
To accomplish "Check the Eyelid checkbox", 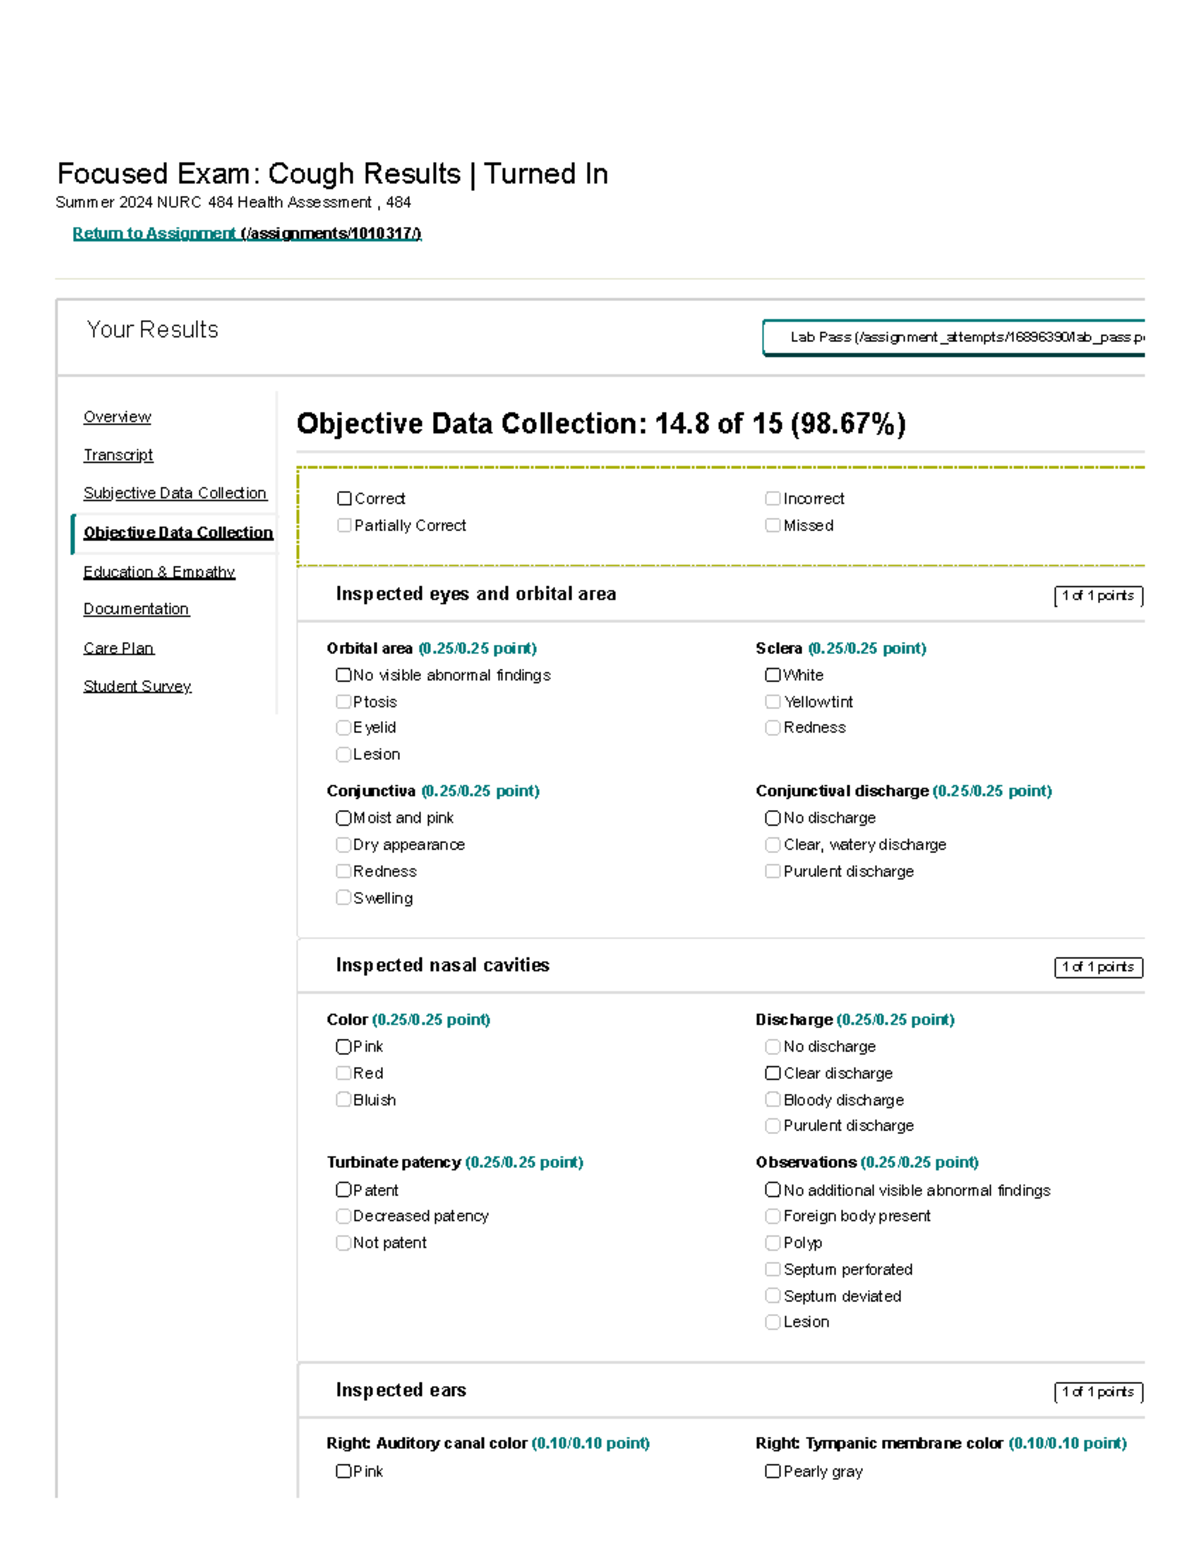I will pyautogui.click(x=344, y=727).
